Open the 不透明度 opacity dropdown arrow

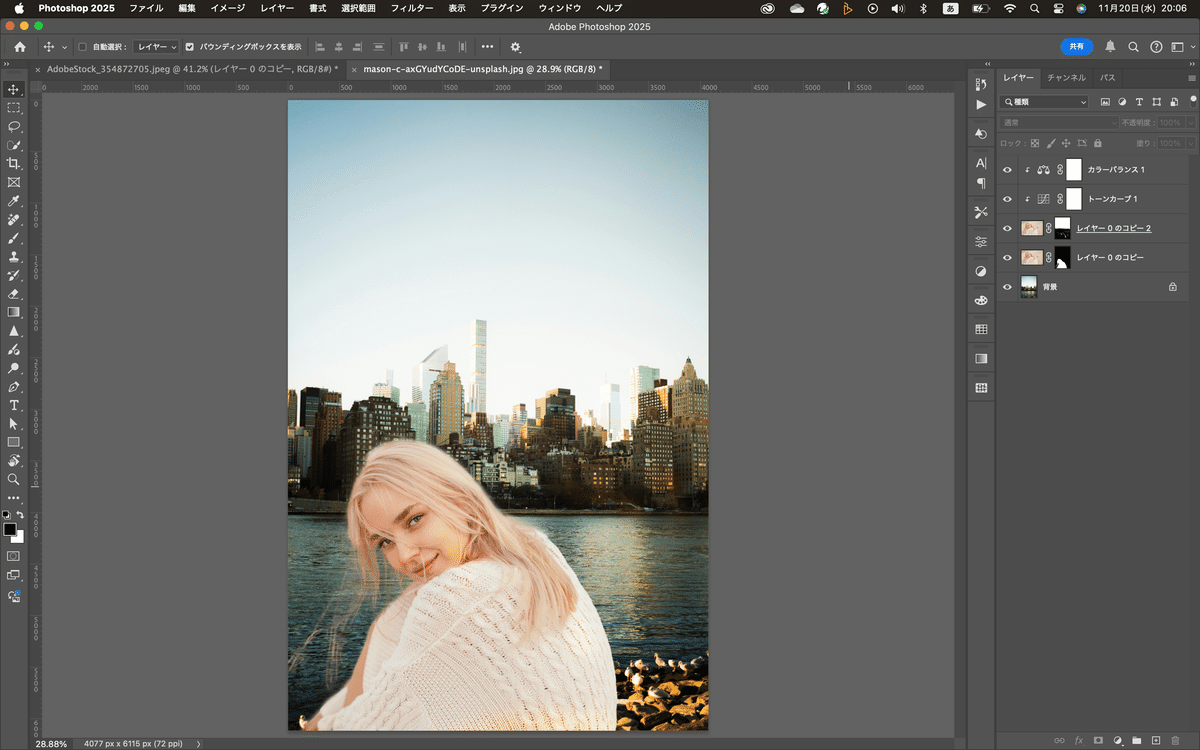pyautogui.click(x=1190, y=122)
